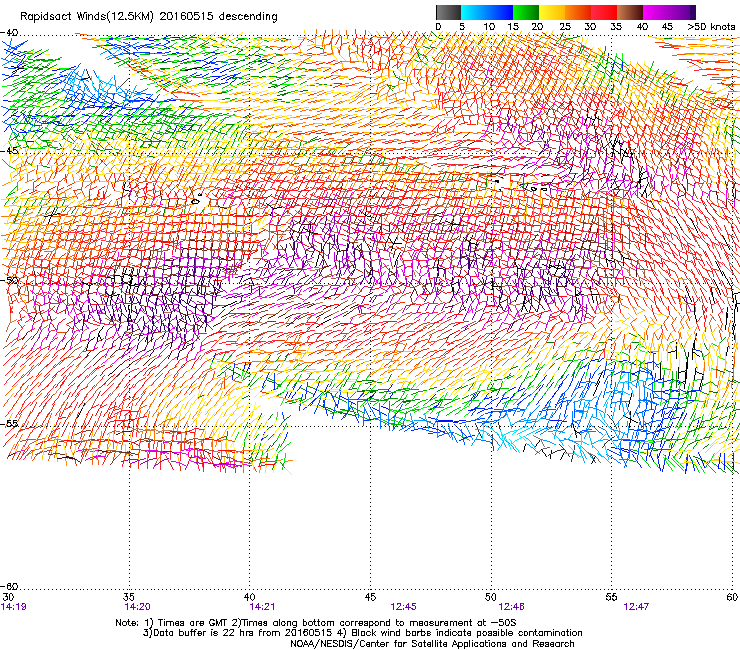Choose the red 30-35 knots legend swatch
This screenshot has width=740, height=650.
coord(604,12)
